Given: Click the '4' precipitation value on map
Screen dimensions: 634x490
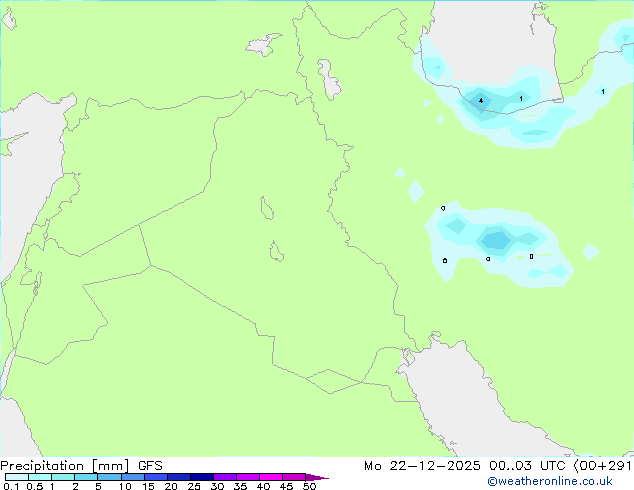Looking at the screenshot, I should 481,100.
